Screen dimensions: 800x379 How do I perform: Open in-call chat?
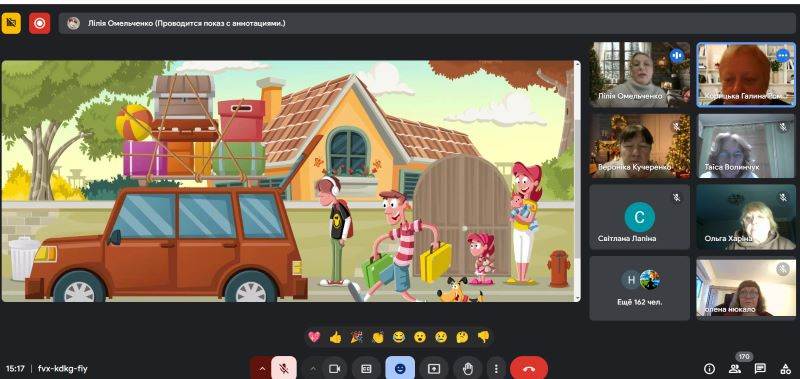click(760, 368)
